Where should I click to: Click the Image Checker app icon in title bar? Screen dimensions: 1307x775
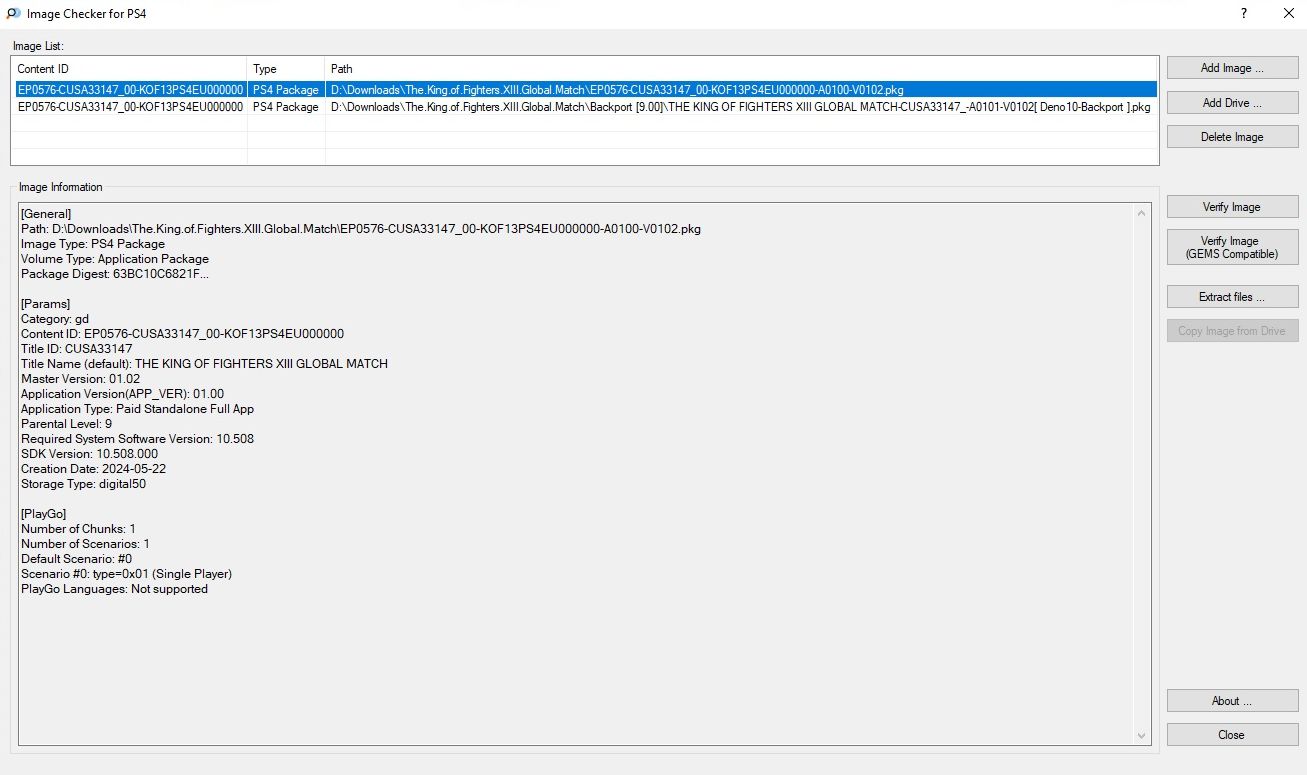tap(14, 14)
